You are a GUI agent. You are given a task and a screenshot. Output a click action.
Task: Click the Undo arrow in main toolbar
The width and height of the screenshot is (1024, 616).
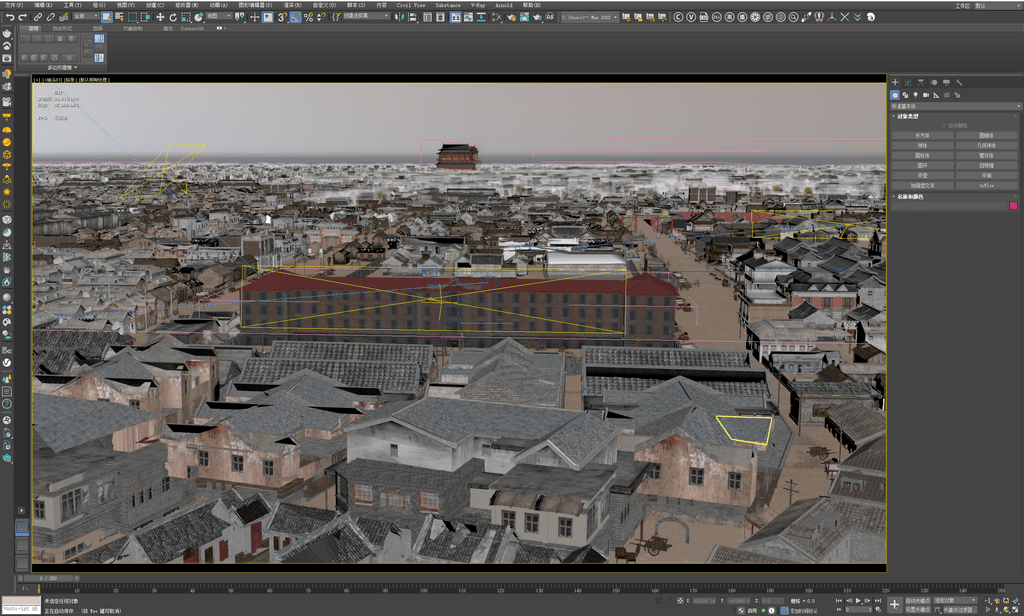pos(10,17)
